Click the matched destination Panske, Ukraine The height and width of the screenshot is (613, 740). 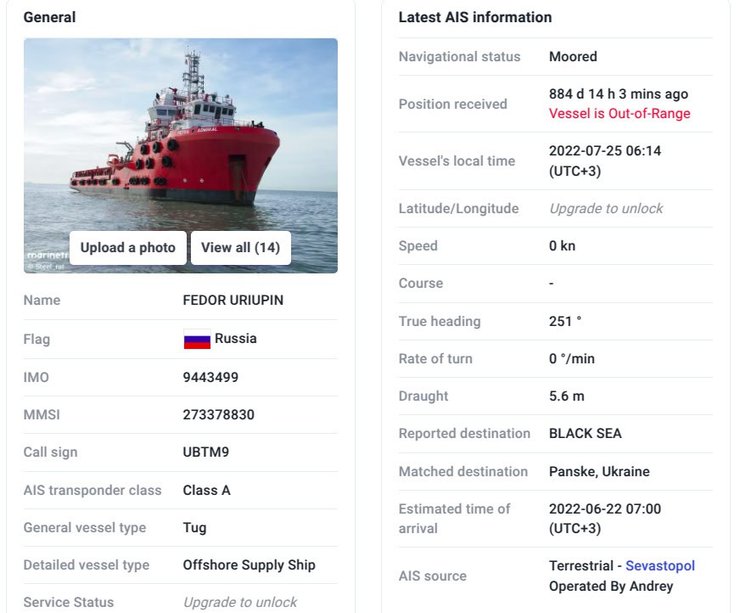[x=599, y=471]
